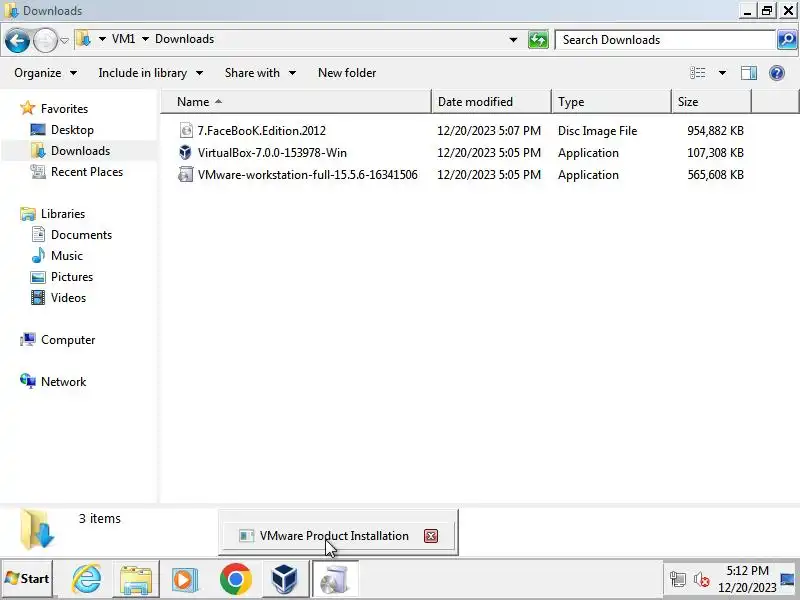Launch Google Chrome from the taskbar

[x=236, y=579]
